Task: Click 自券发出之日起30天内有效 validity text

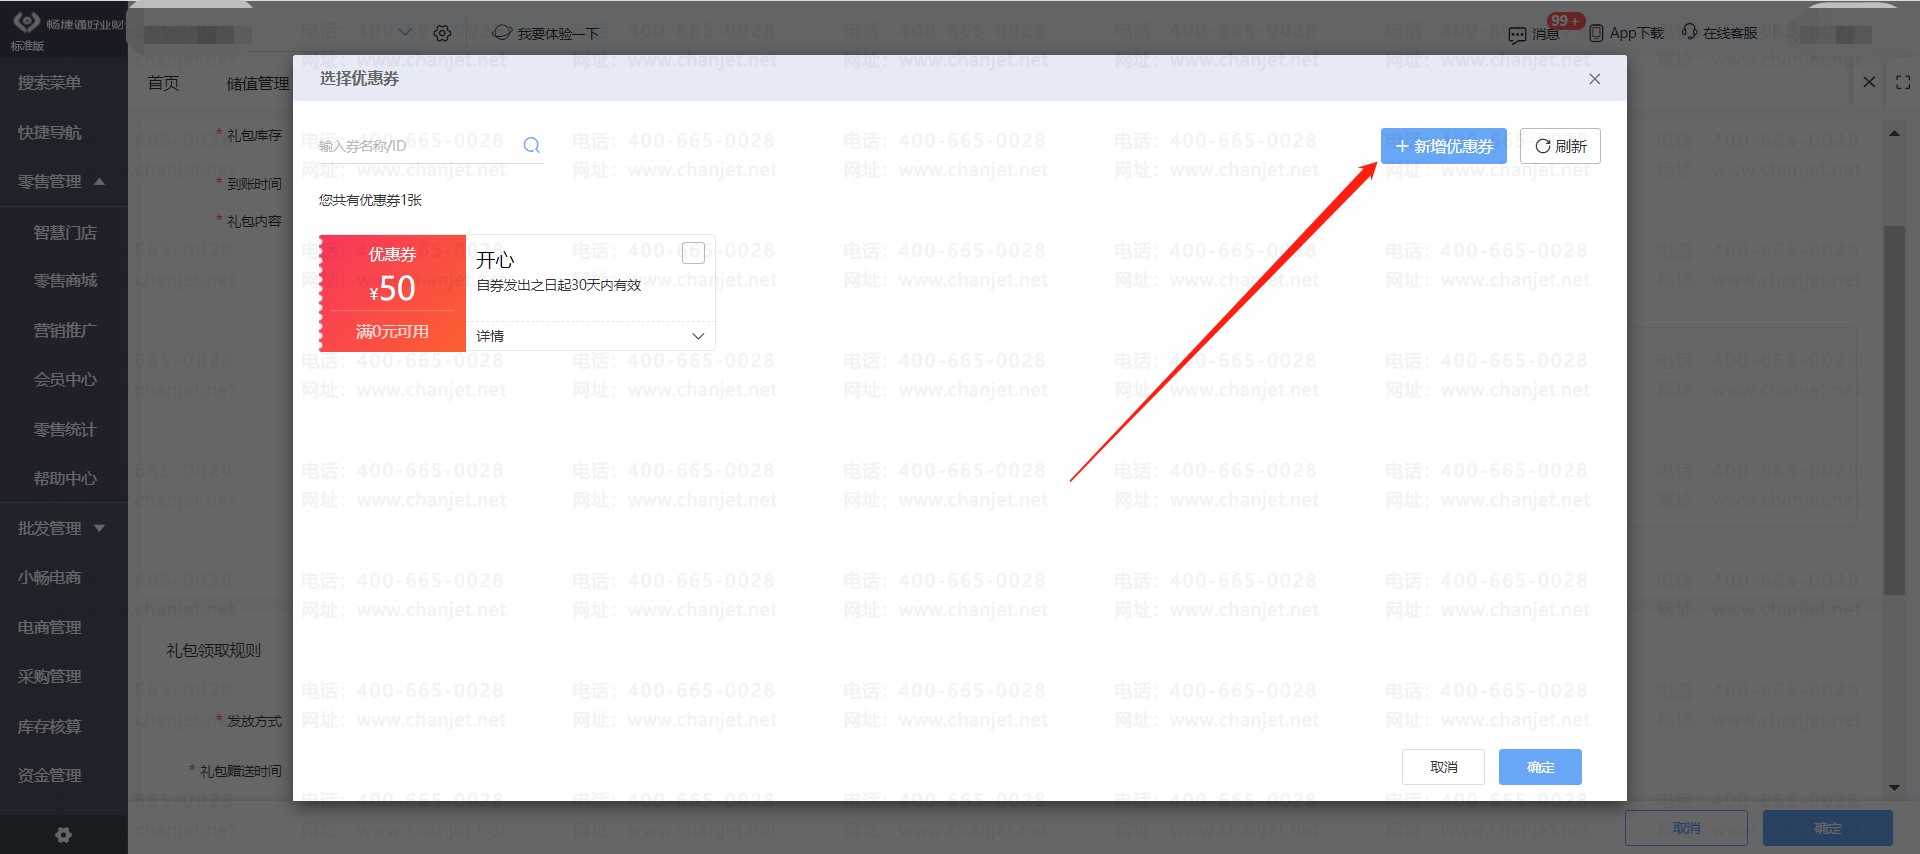Action: tap(558, 285)
